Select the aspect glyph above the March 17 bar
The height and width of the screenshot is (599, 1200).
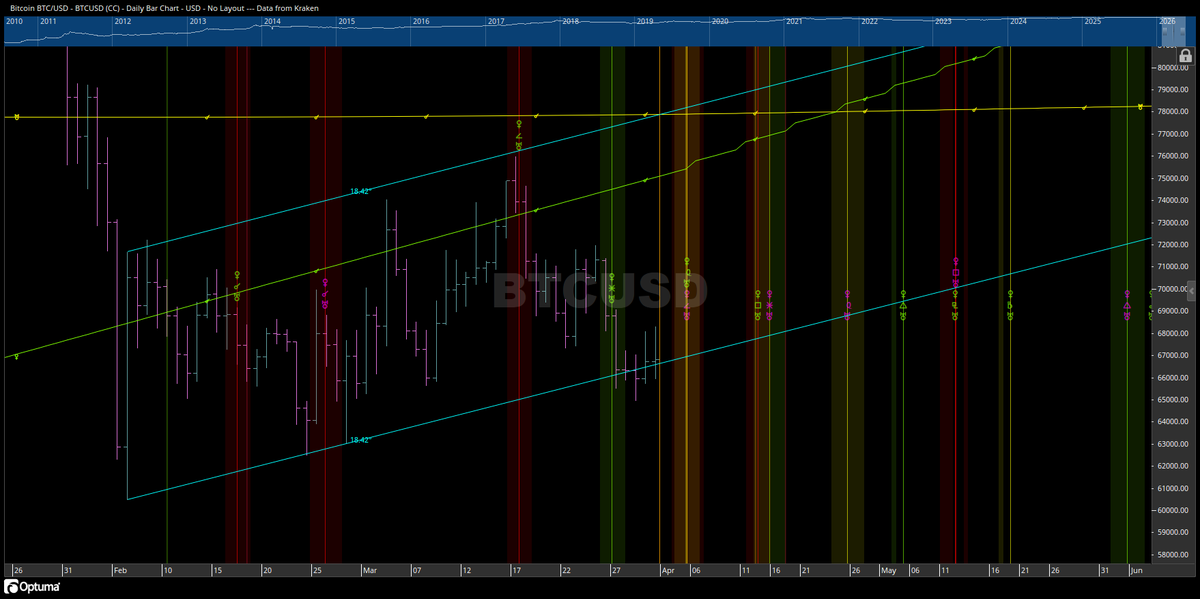point(518,135)
